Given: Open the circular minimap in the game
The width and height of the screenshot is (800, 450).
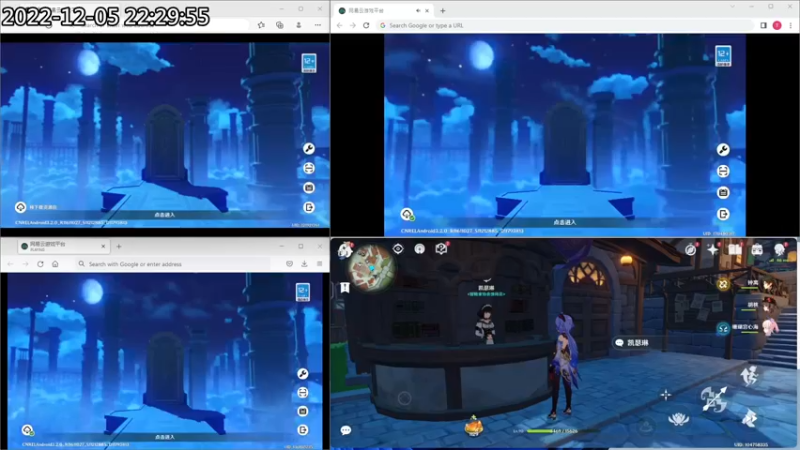Looking at the screenshot, I should 374,267.
